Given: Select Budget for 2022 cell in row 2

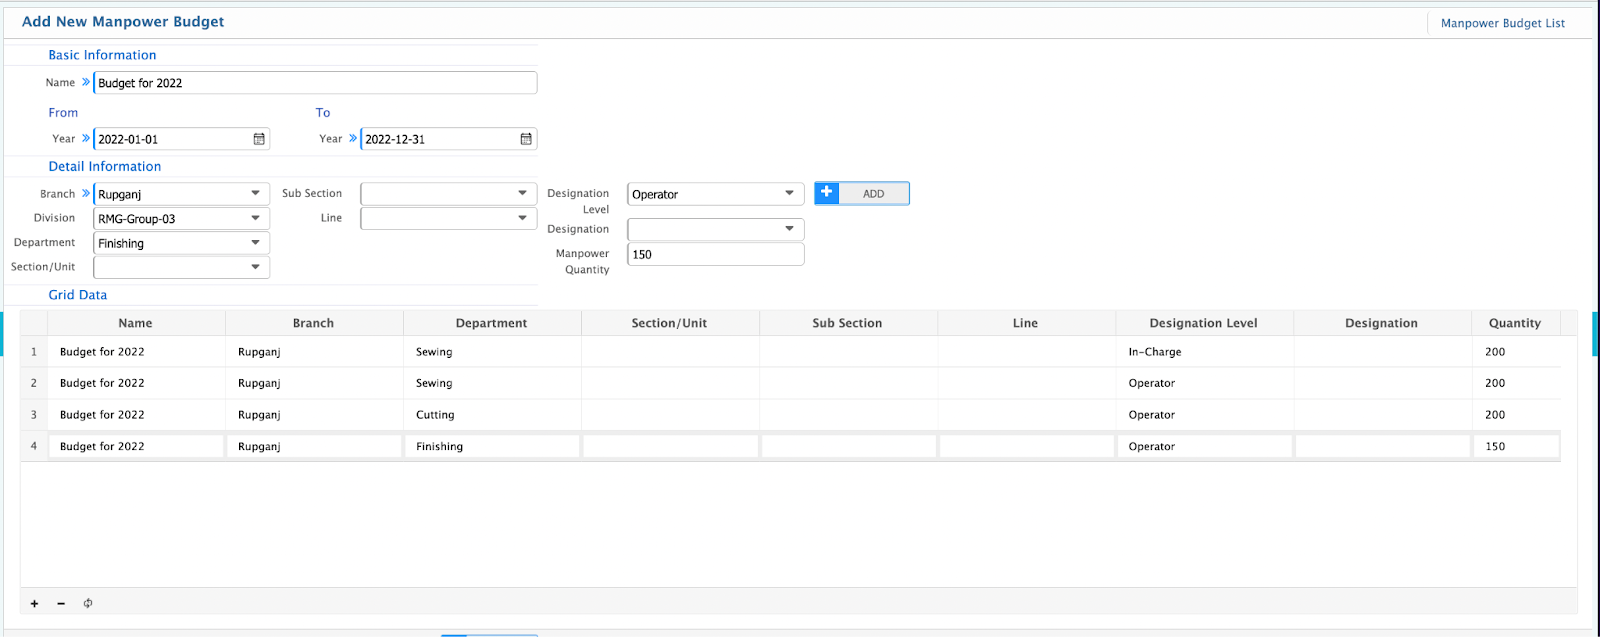Looking at the screenshot, I should [136, 383].
